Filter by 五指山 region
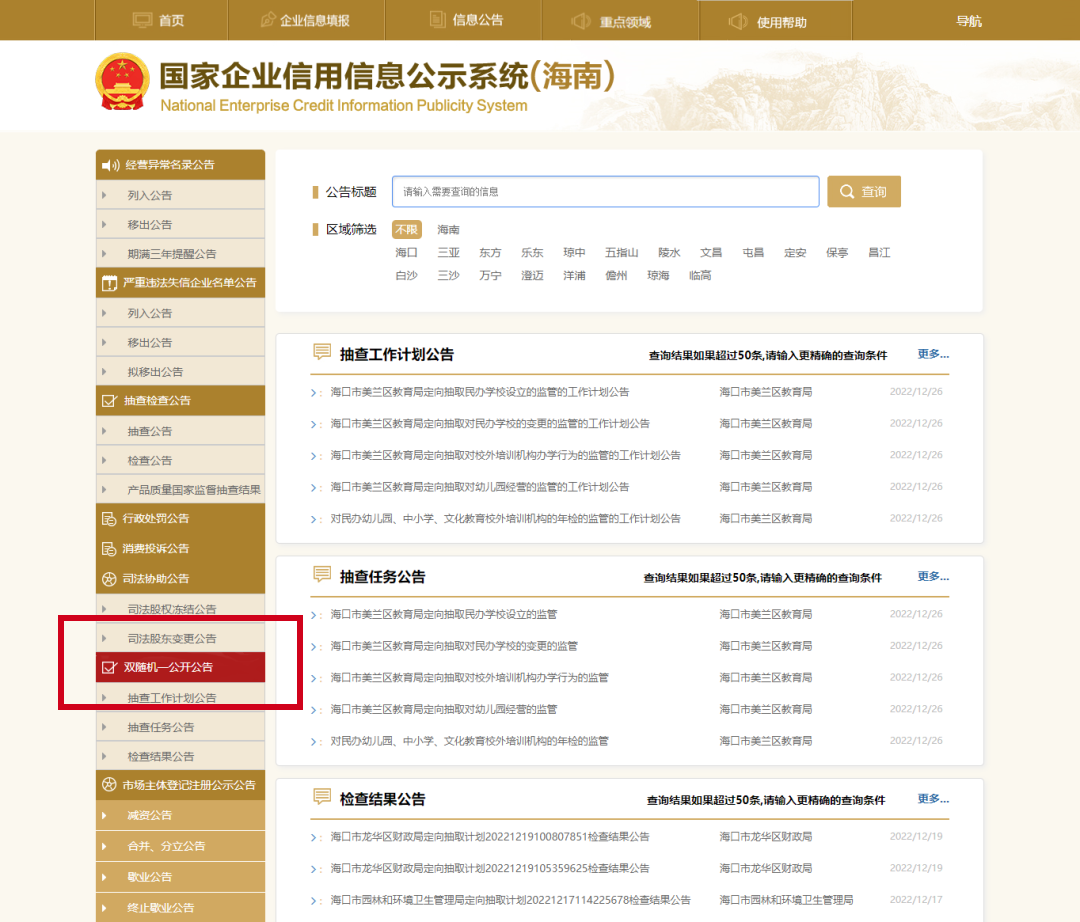This screenshot has height=922, width=1080. tap(621, 253)
